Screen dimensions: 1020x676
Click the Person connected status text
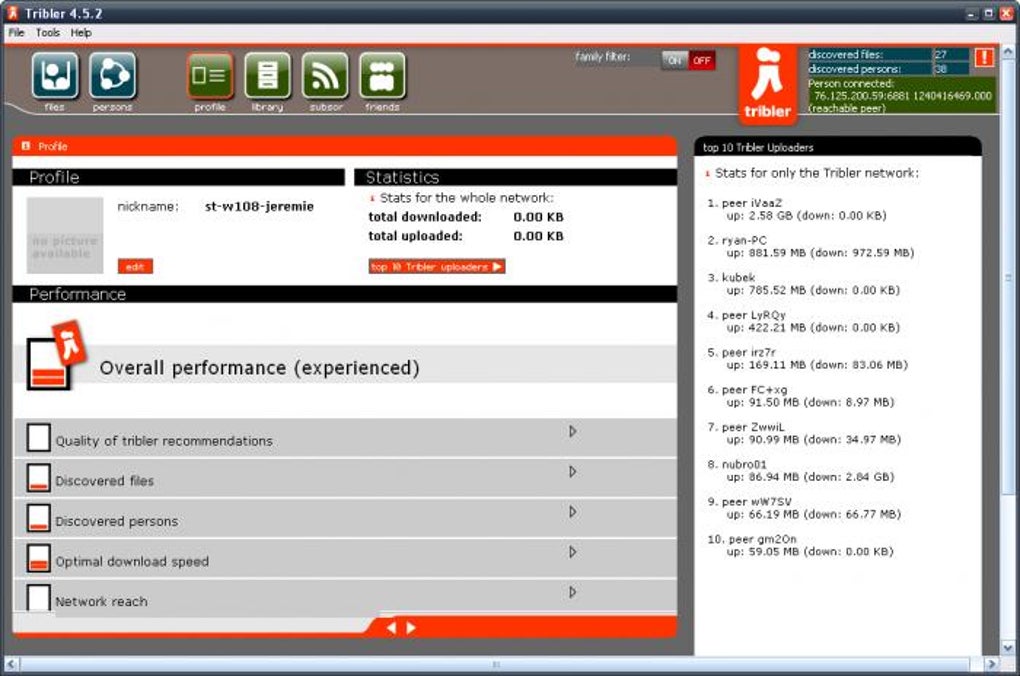[901, 96]
